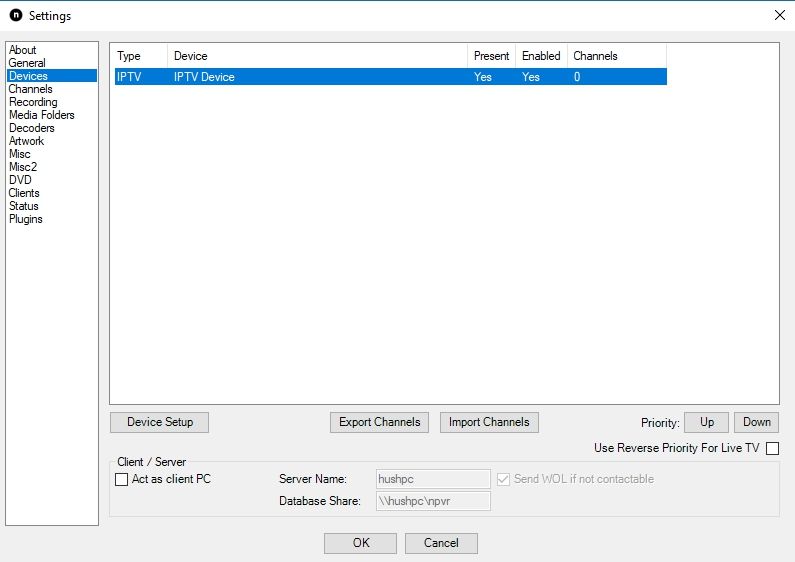Viewport: 795px width, 562px height.
Task: Click Import Channels button
Action: pyautogui.click(x=489, y=422)
